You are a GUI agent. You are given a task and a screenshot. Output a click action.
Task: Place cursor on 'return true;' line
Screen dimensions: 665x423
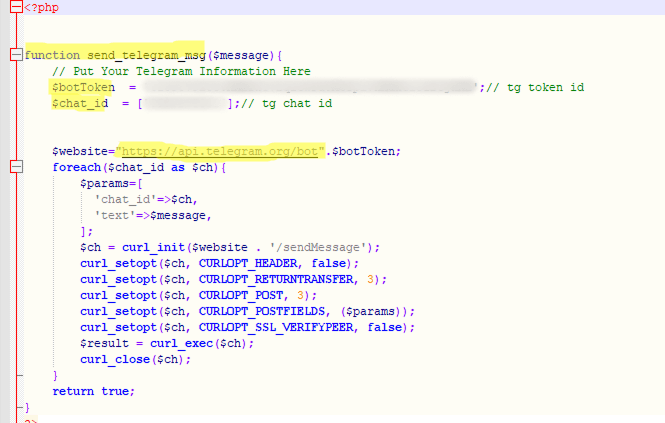click(92, 391)
